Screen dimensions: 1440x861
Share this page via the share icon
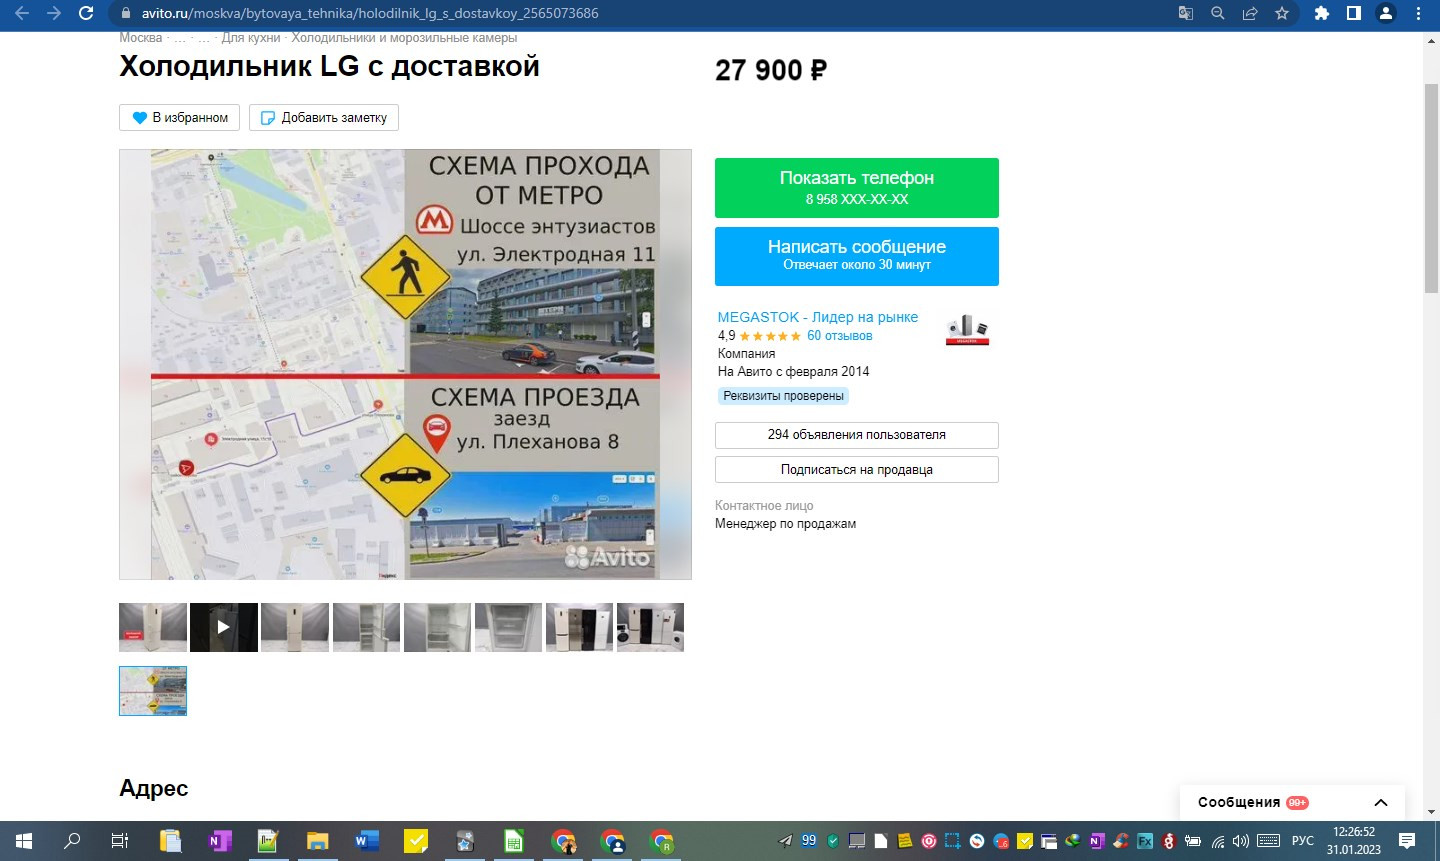click(x=1249, y=13)
